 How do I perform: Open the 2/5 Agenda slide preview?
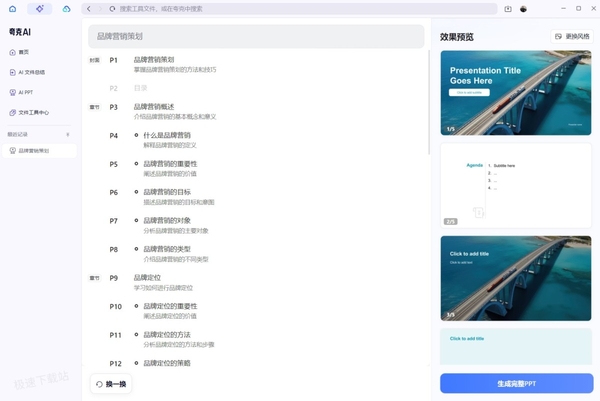pyautogui.click(x=516, y=186)
